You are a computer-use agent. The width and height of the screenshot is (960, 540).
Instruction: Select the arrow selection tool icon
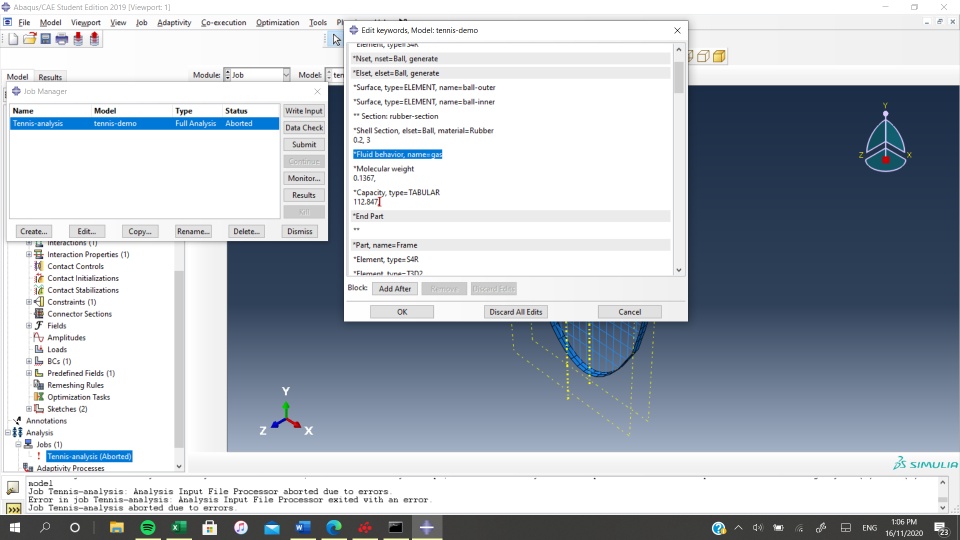[336, 40]
